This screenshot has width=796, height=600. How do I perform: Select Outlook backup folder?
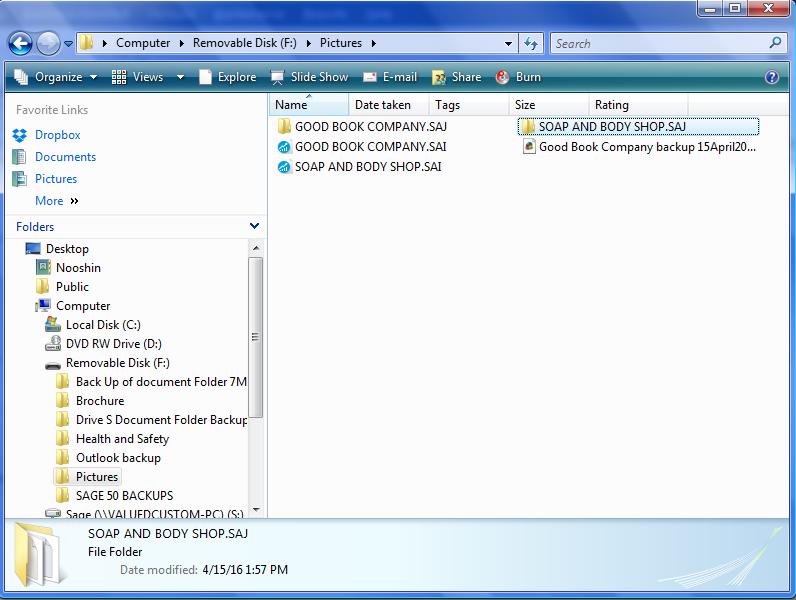(118, 458)
